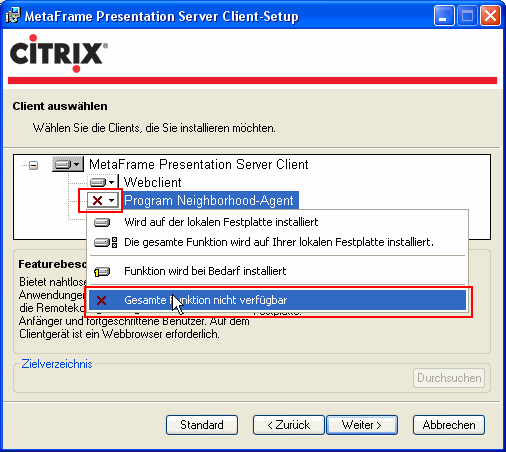
Task: Click the hard drive icon next to MetaFrame Presentation Server Client
Action: coord(63,164)
